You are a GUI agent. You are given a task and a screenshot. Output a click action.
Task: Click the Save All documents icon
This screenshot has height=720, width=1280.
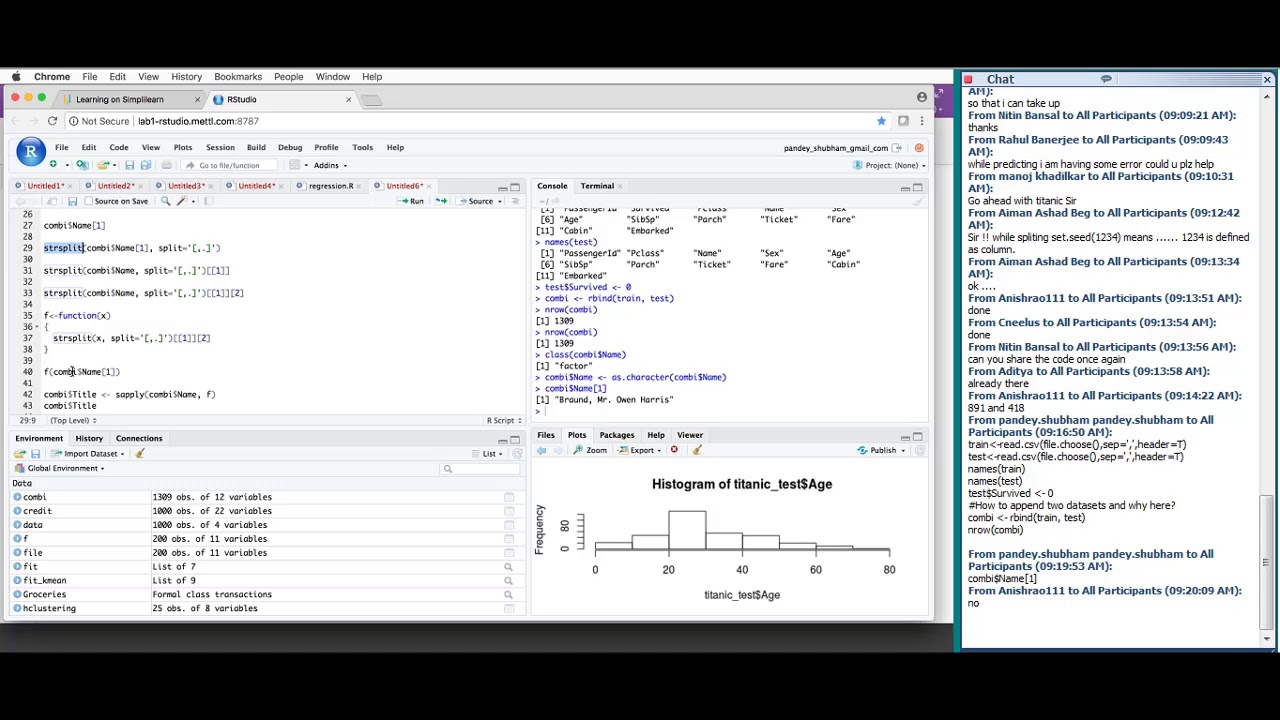(x=145, y=165)
